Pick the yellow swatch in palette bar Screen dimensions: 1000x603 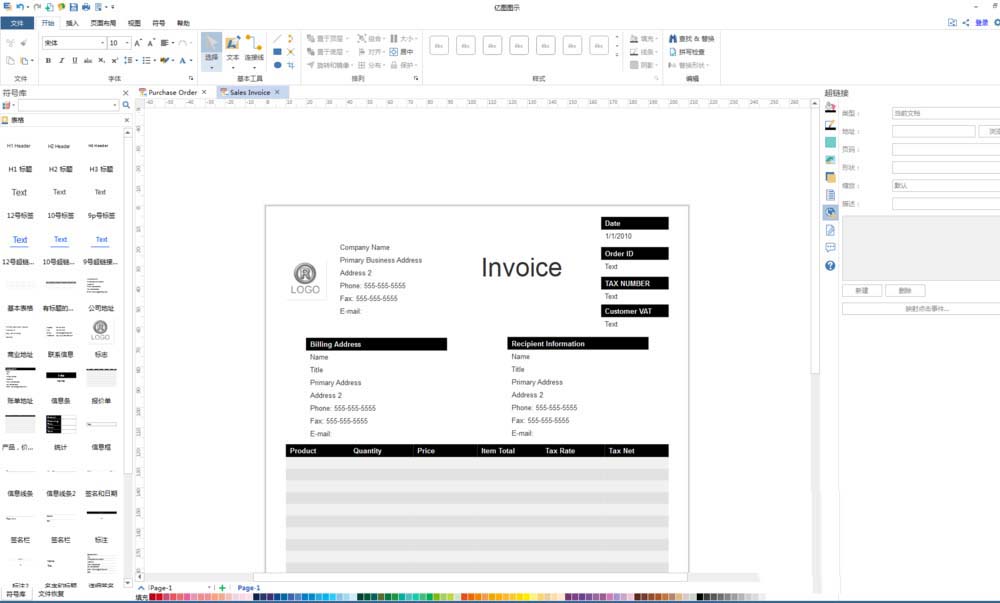526,597
